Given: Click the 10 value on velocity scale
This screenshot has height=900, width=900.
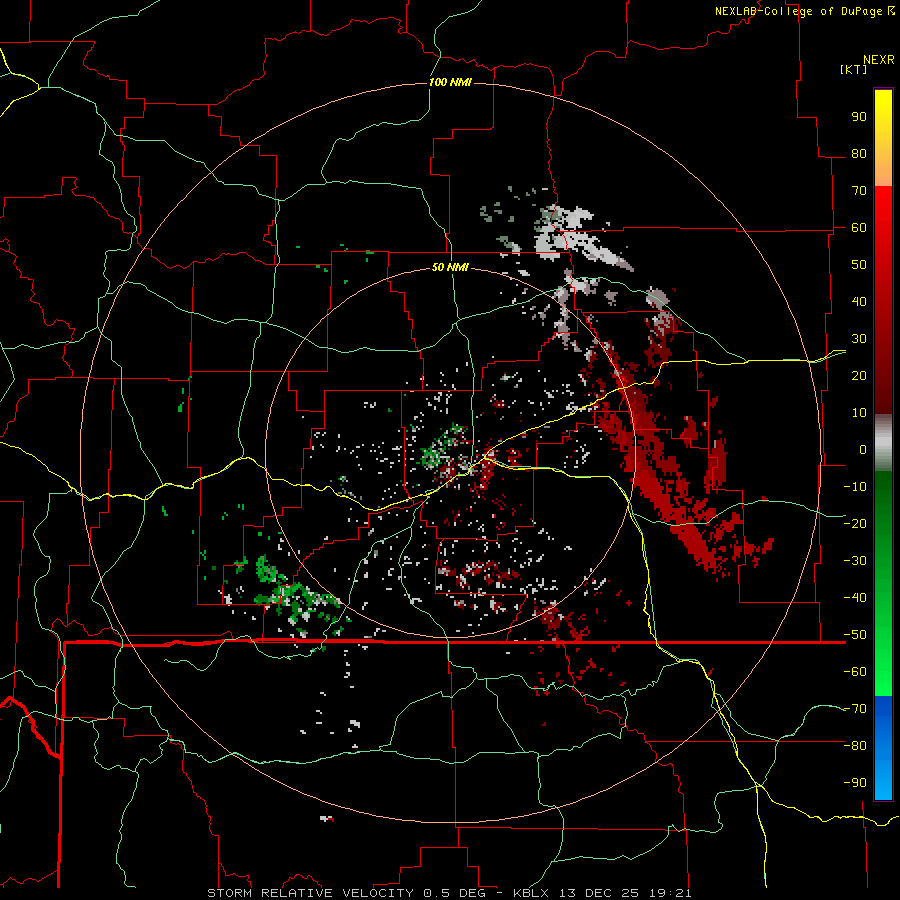Looking at the screenshot, I should 859,413.
